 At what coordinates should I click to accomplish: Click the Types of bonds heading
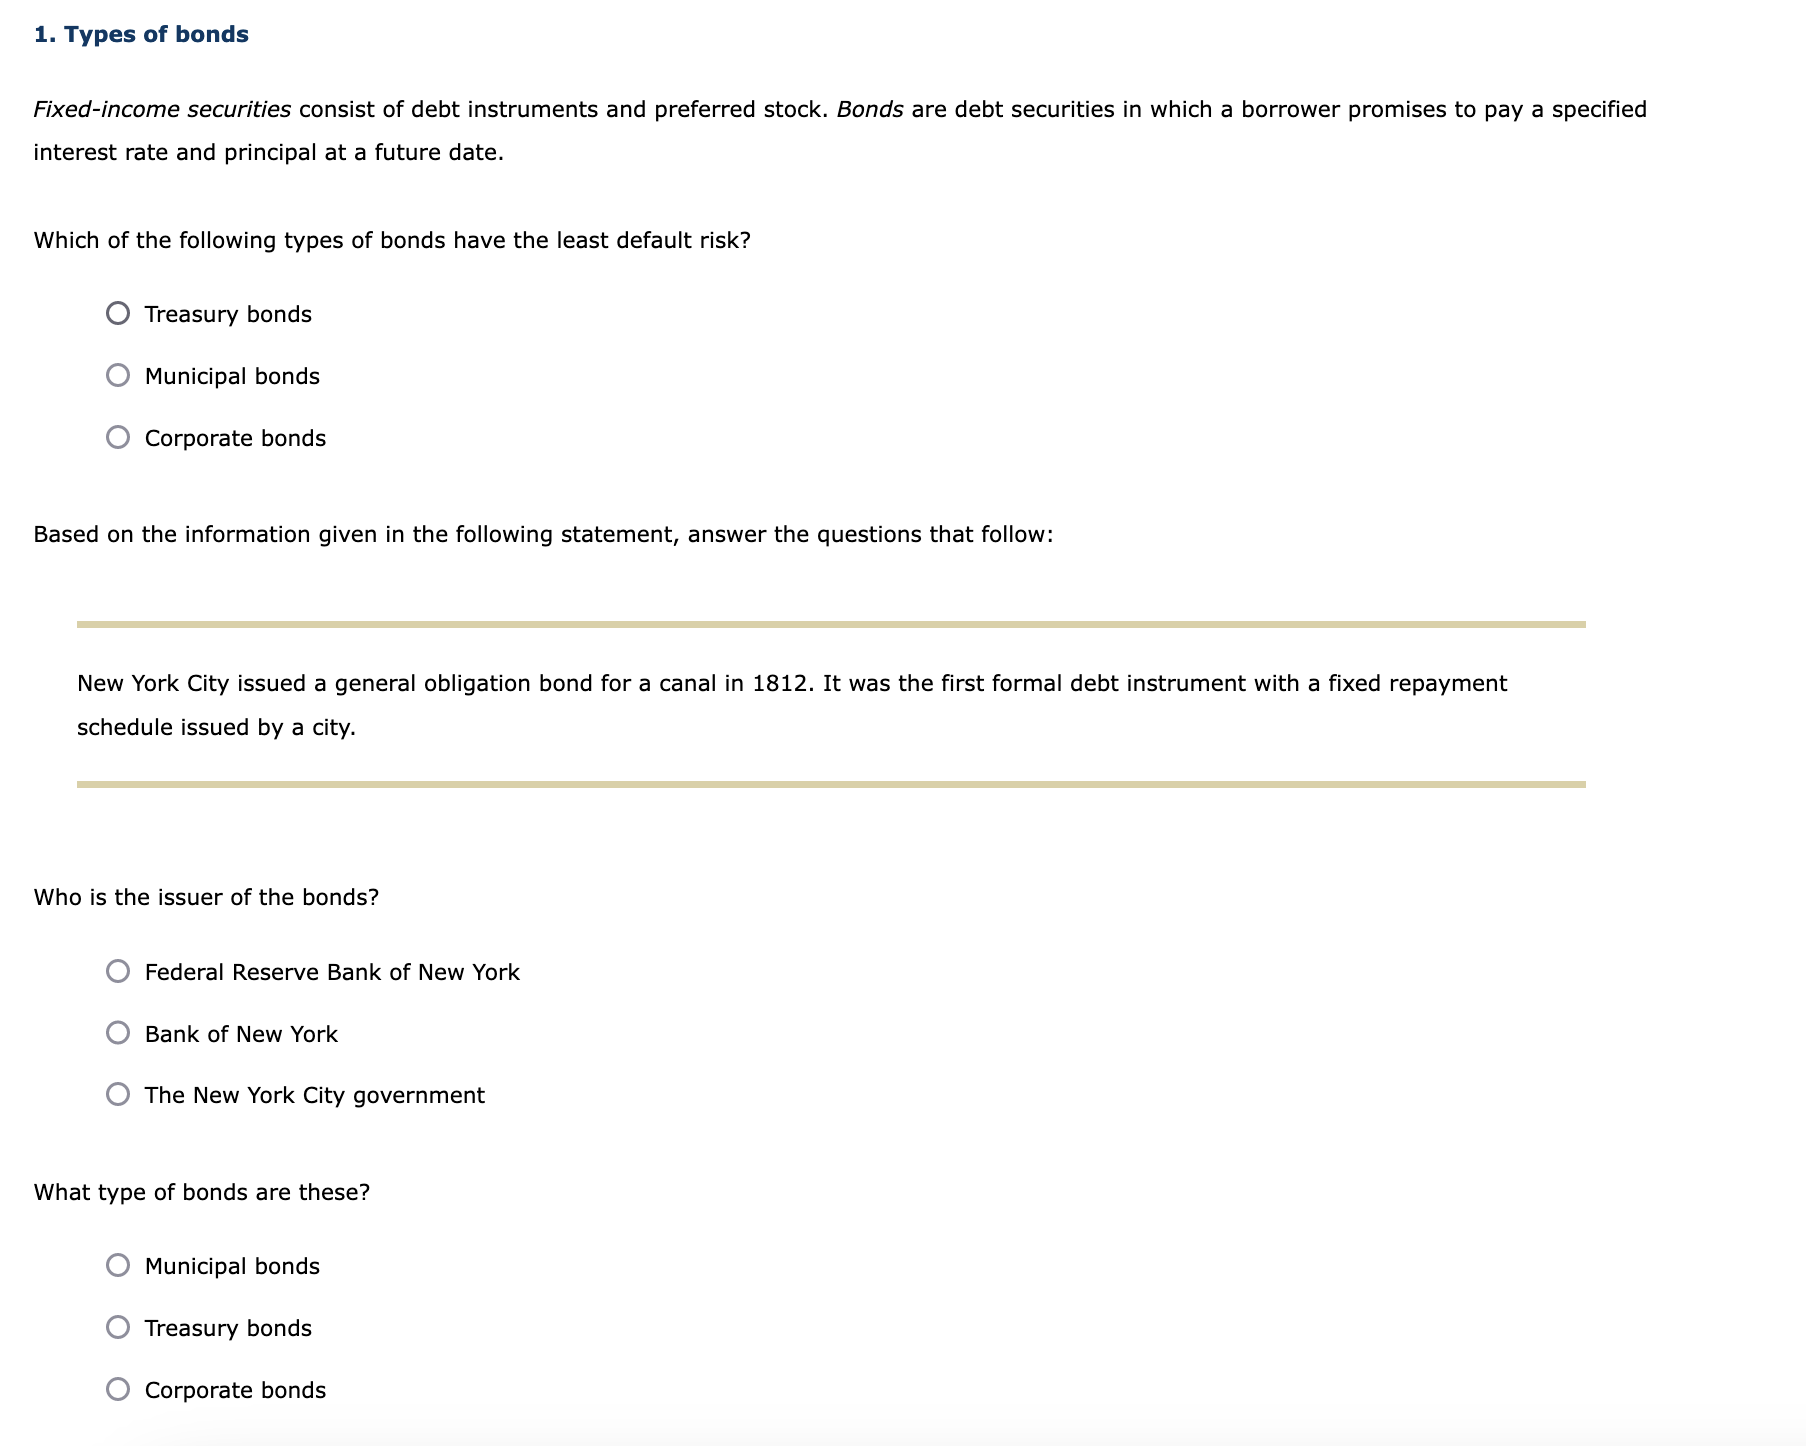[x=140, y=33]
